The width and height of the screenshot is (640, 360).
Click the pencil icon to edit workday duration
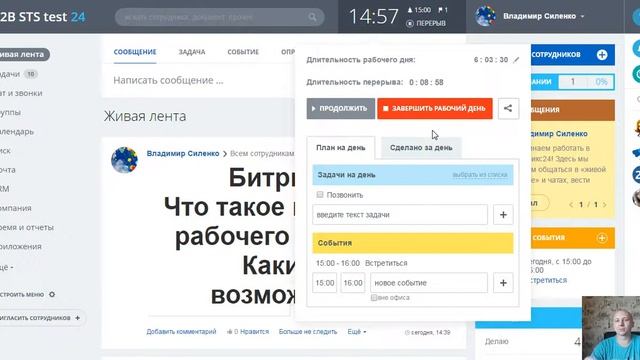tap(516, 60)
